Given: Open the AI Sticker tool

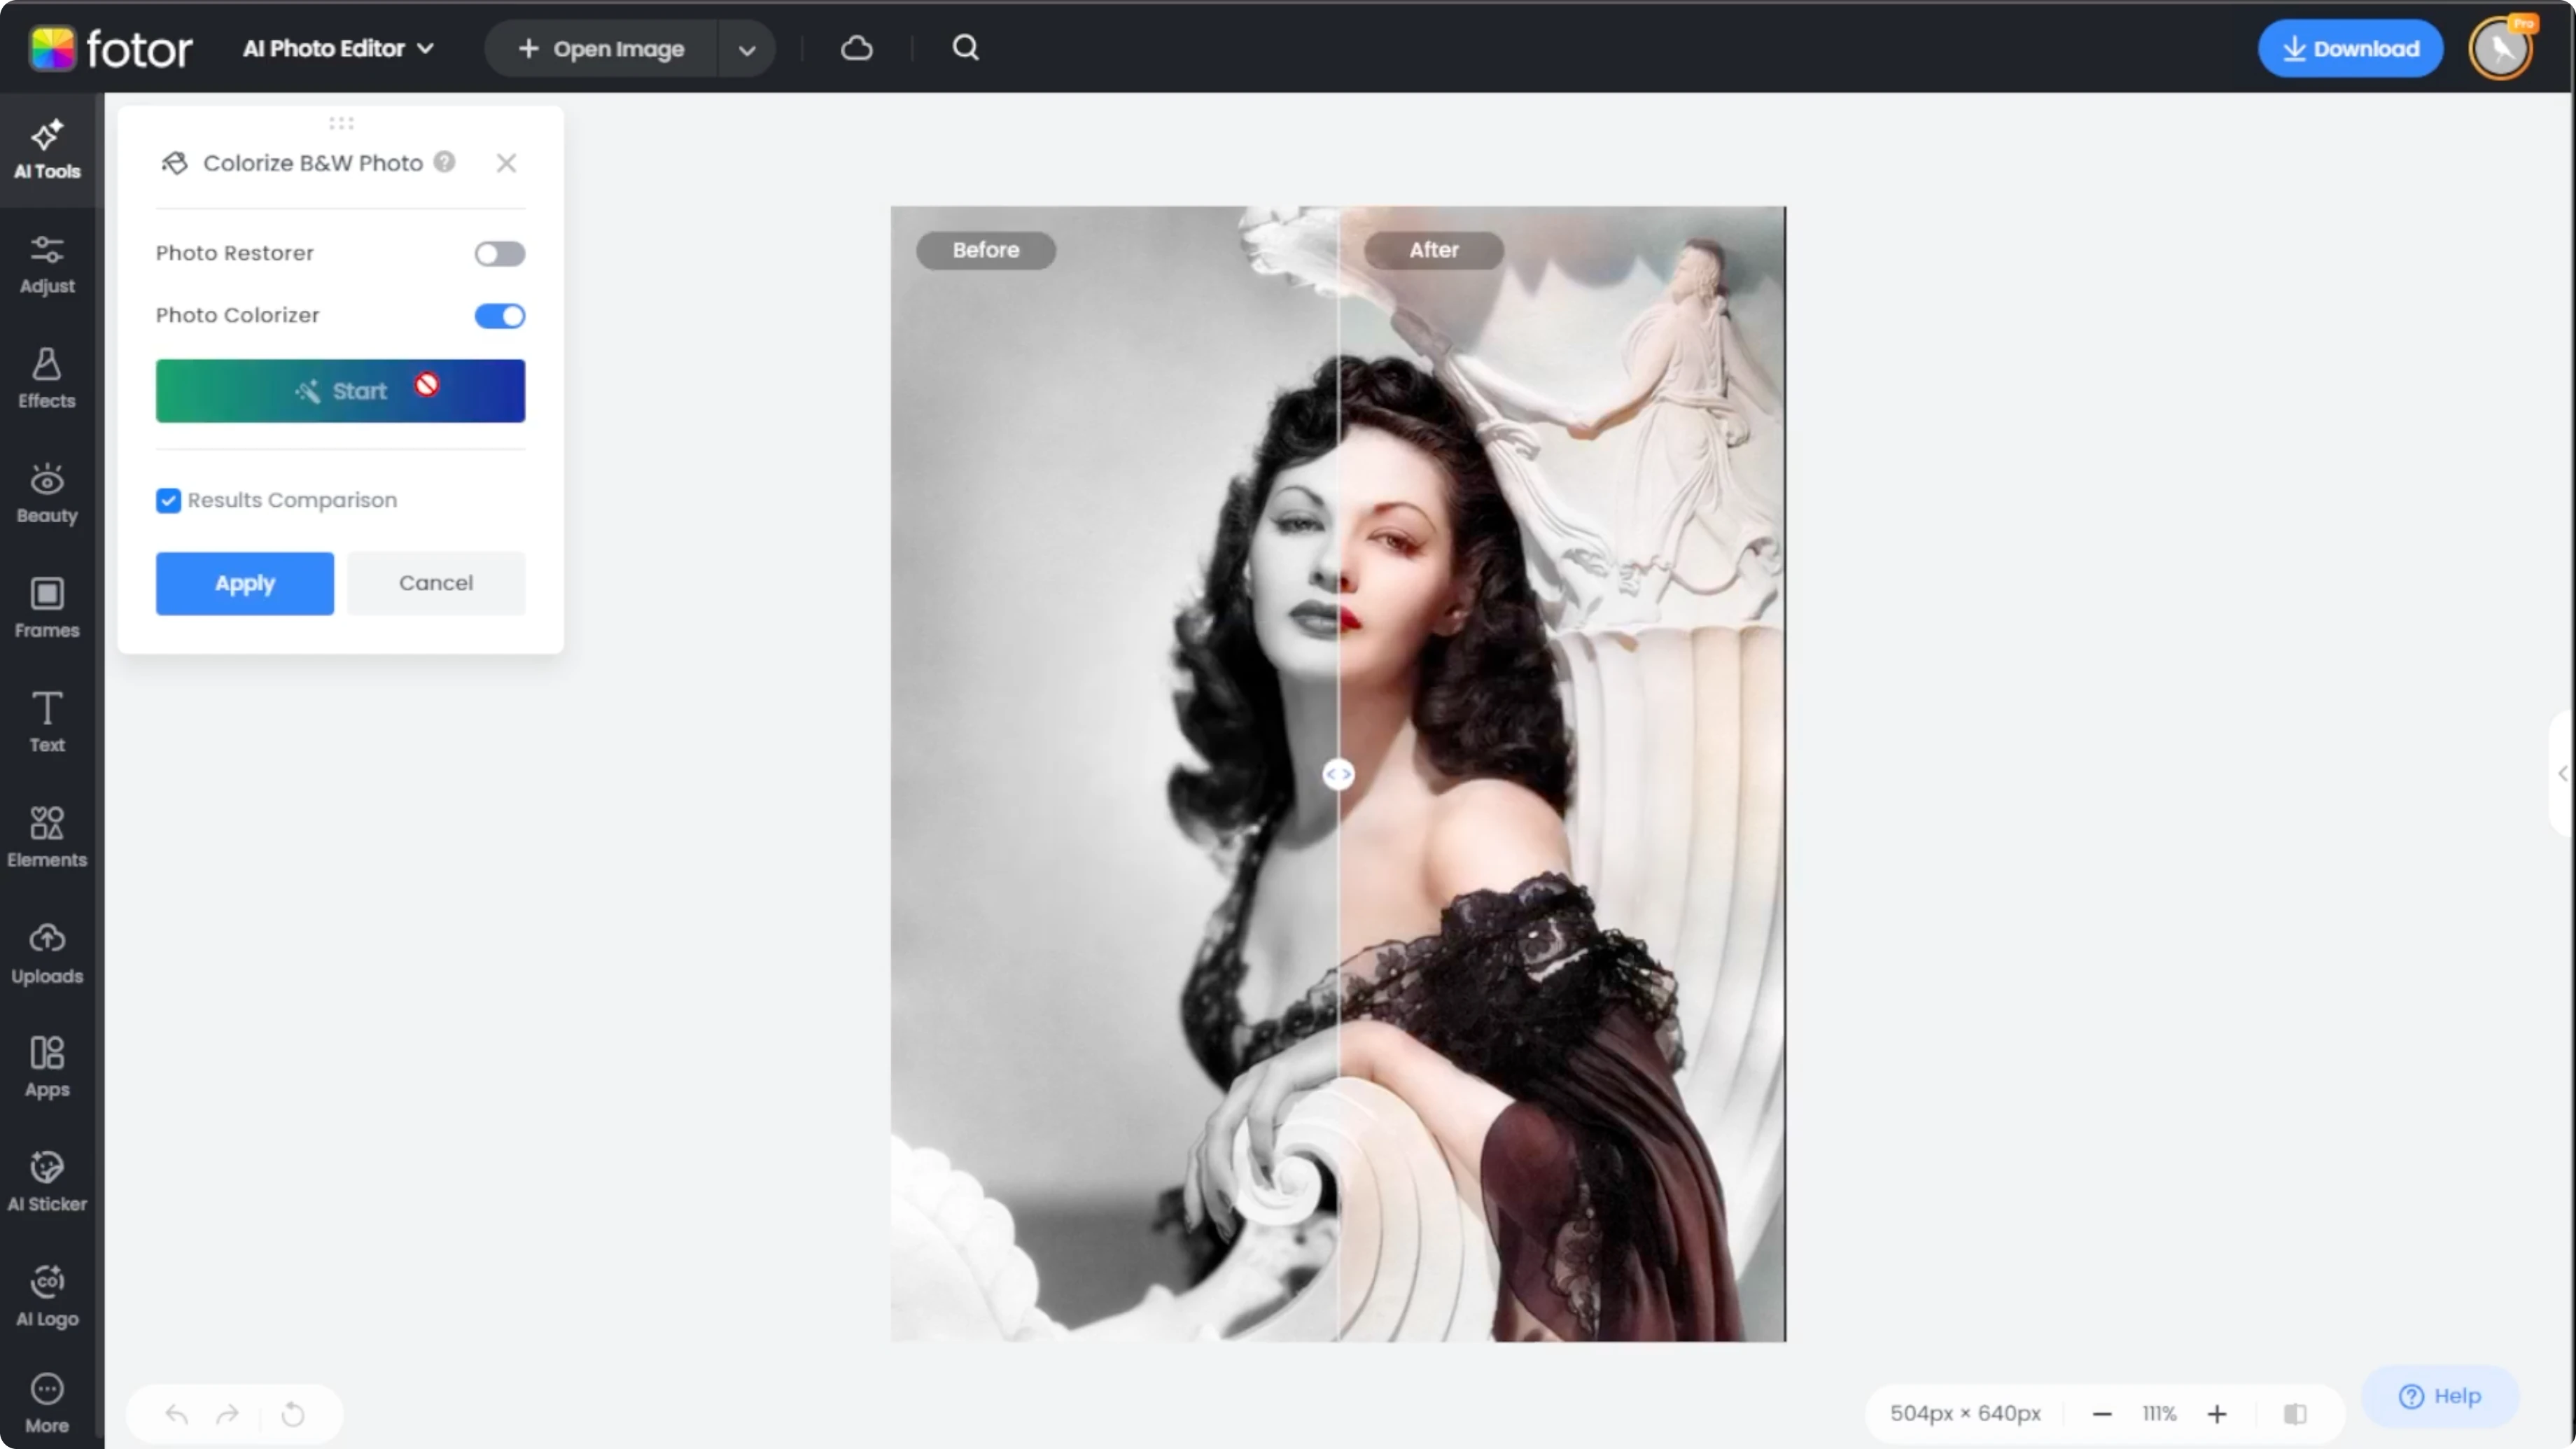Looking at the screenshot, I should point(47,1182).
